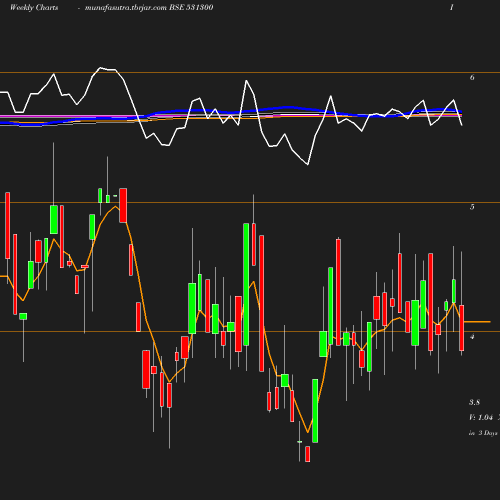Image resolution: width=500 pixels, height=500 pixels.
Task: Click the 'Weekly Charts' title text
Action: tap(34, 8)
